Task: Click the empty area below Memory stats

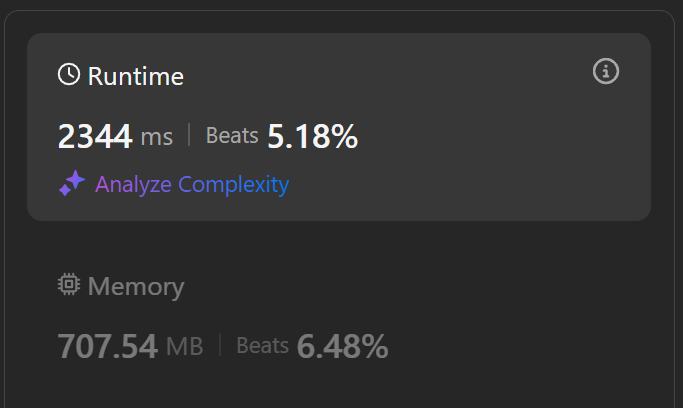Action: [x=340, y=390]
